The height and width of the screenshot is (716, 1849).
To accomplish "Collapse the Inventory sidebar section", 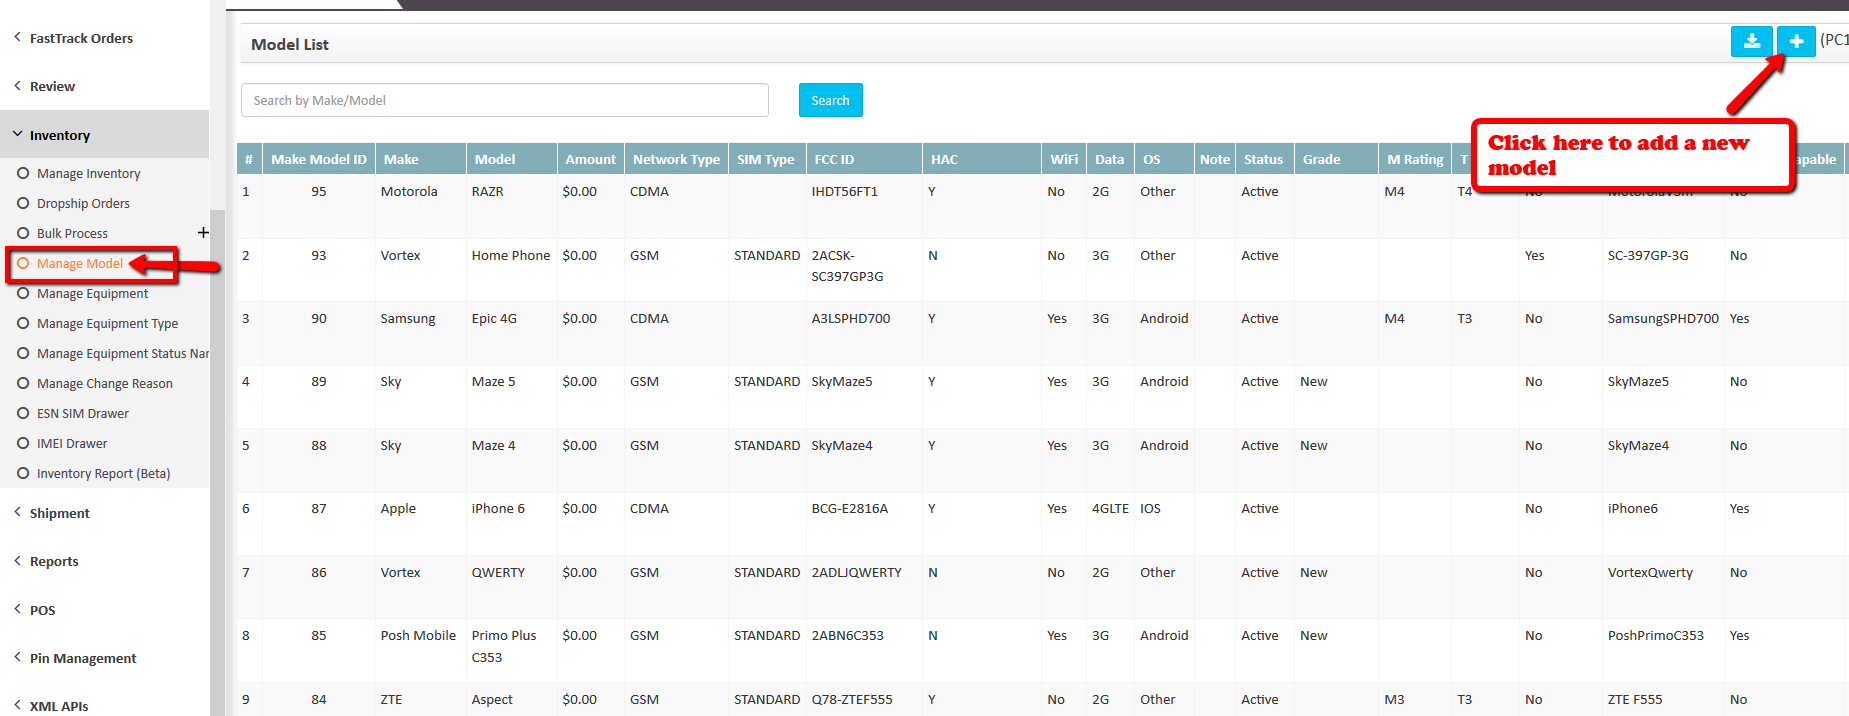I will tap(105, 135).
